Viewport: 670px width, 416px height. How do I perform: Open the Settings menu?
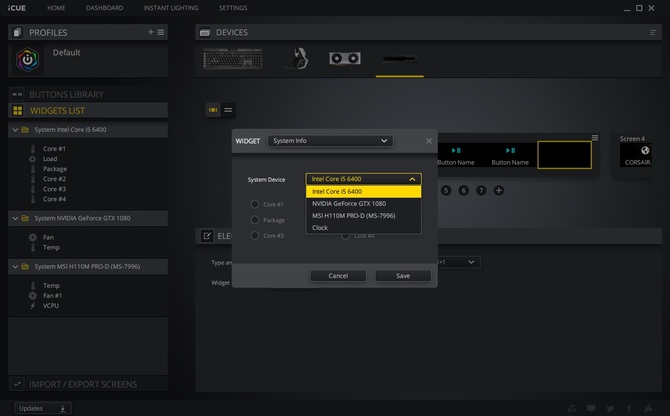233,8
